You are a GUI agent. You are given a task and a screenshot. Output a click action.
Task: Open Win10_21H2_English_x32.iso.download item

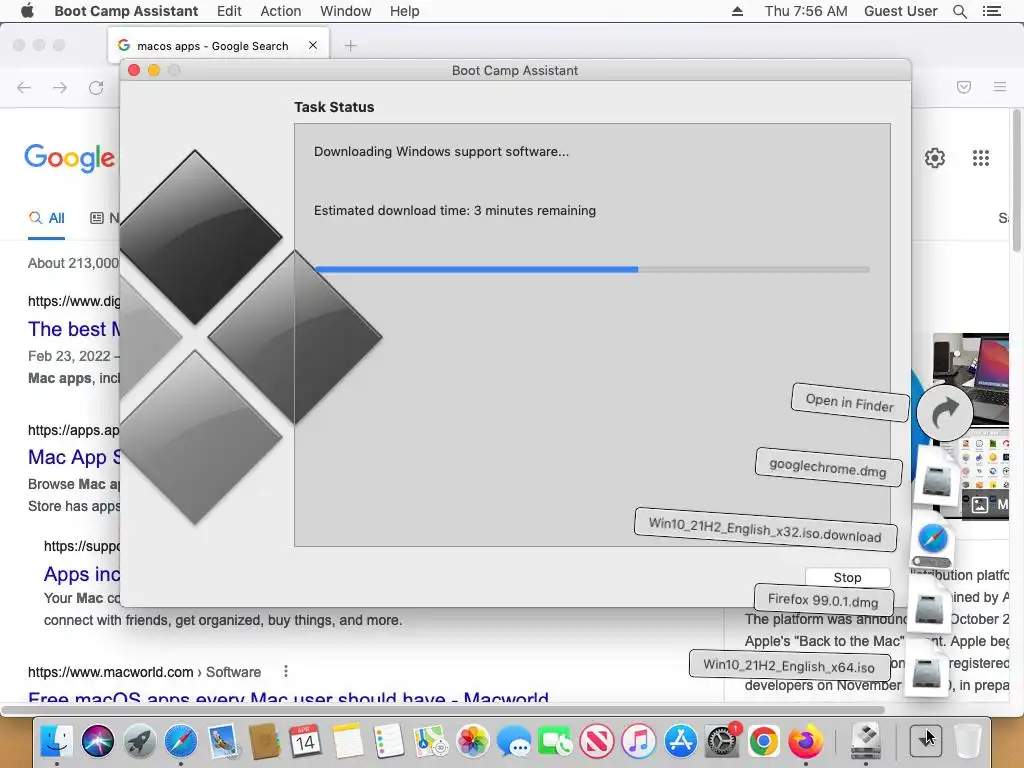click(765, 530)
